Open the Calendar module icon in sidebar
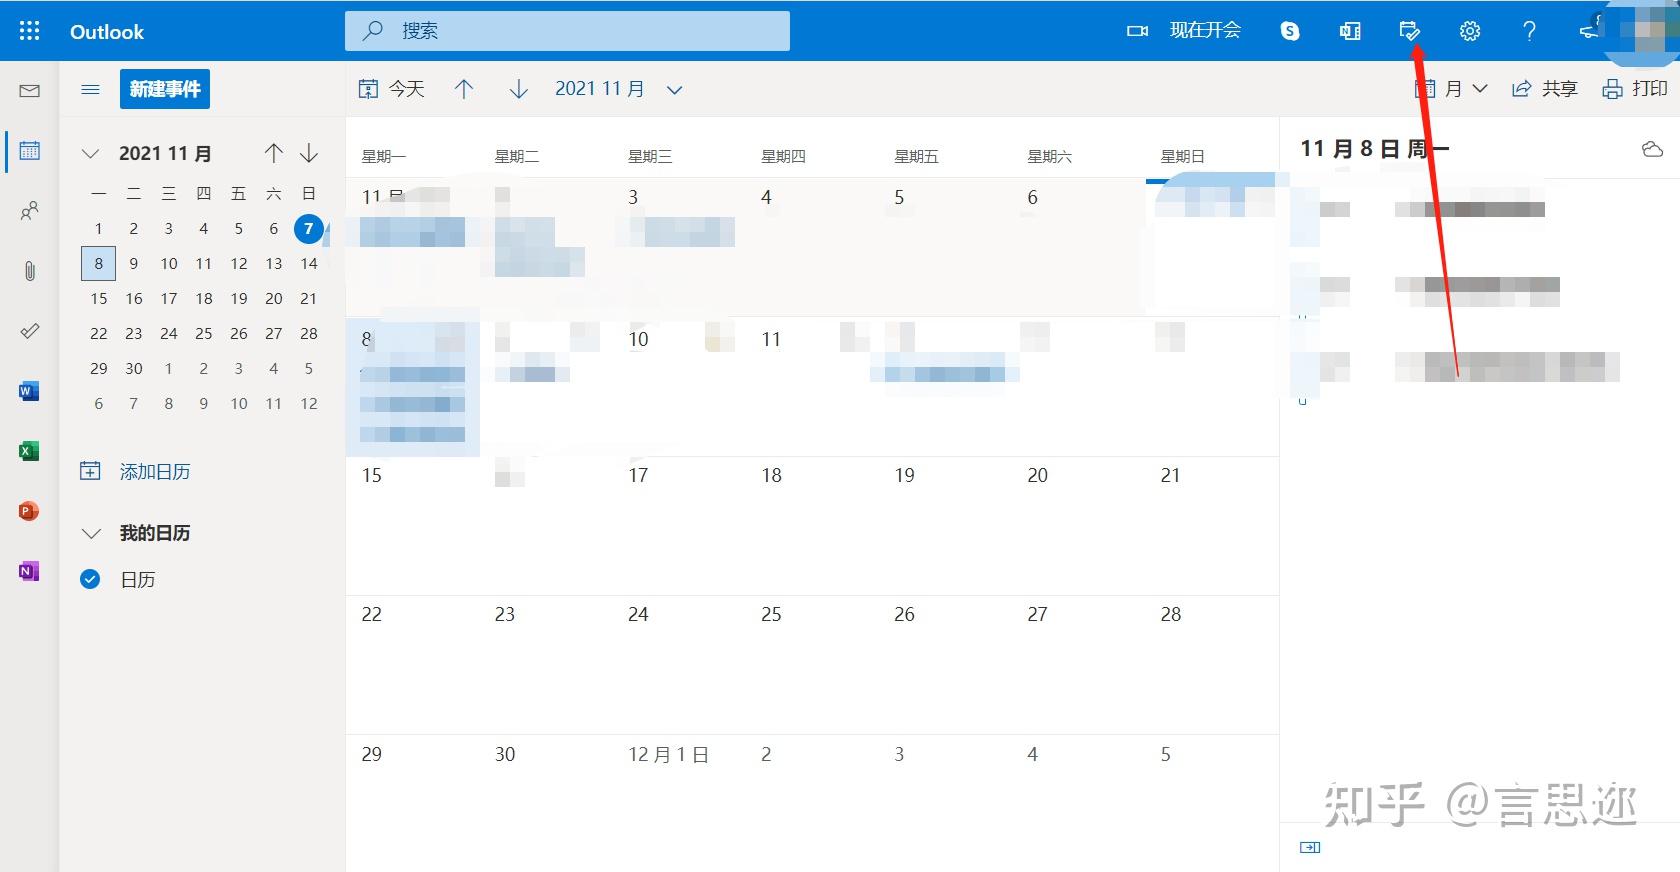 [x=30, y=151]
